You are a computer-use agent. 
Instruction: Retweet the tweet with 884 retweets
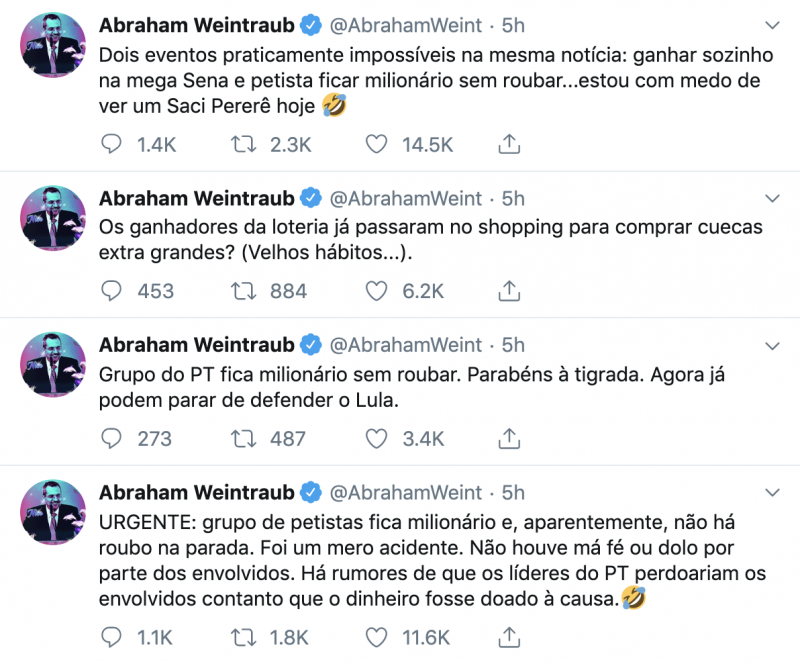[240, 291]
